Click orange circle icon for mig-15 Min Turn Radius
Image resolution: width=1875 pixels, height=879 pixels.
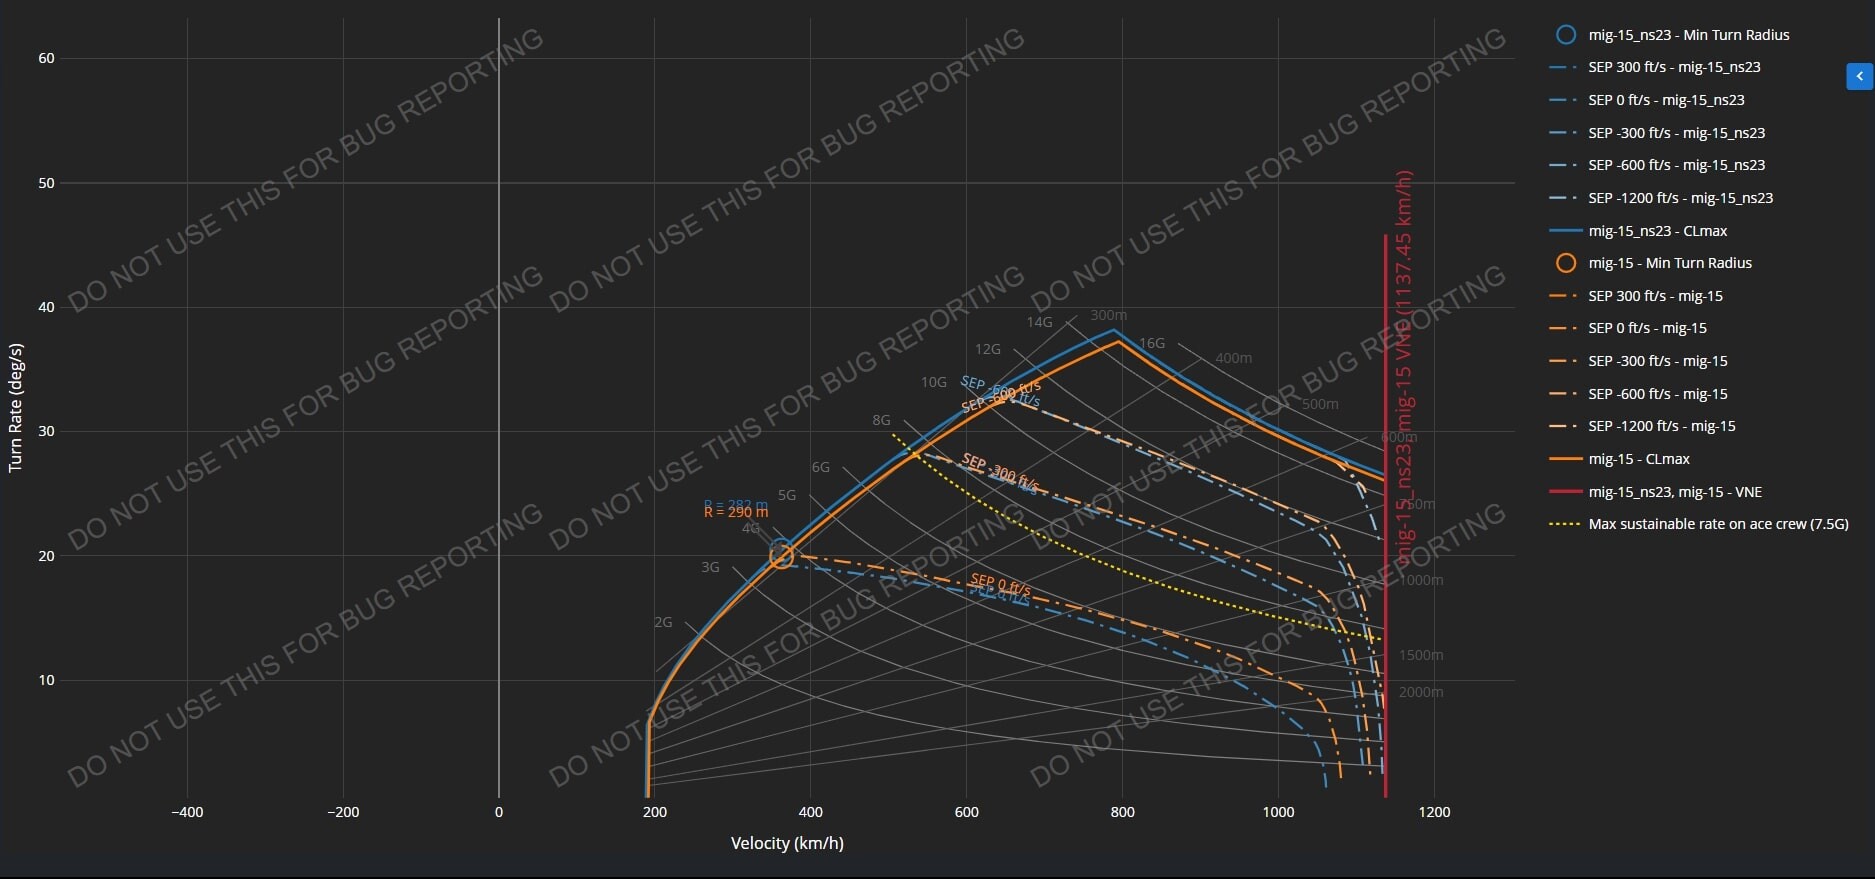[x=1566, y=263]
